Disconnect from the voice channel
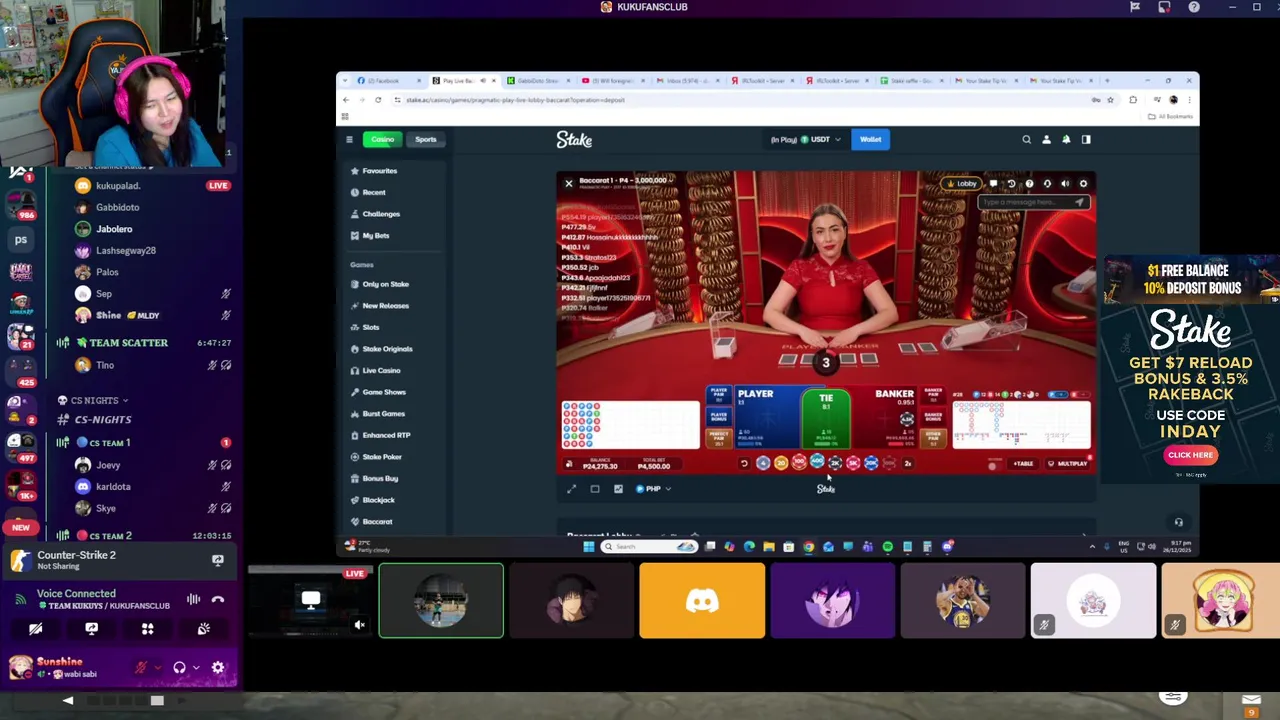The height and width of the screenshot is (720, 1280). tap(218, 600)
